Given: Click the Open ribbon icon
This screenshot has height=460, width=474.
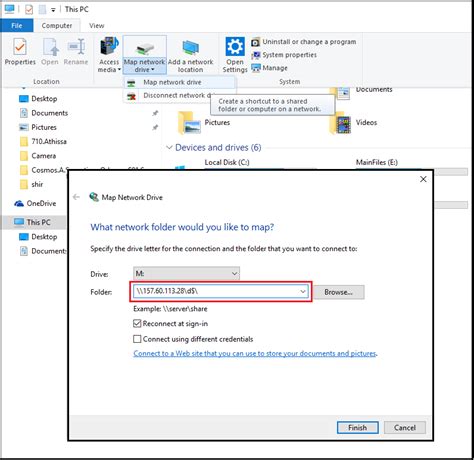Looking at the screenshot, I should [50, 51].
